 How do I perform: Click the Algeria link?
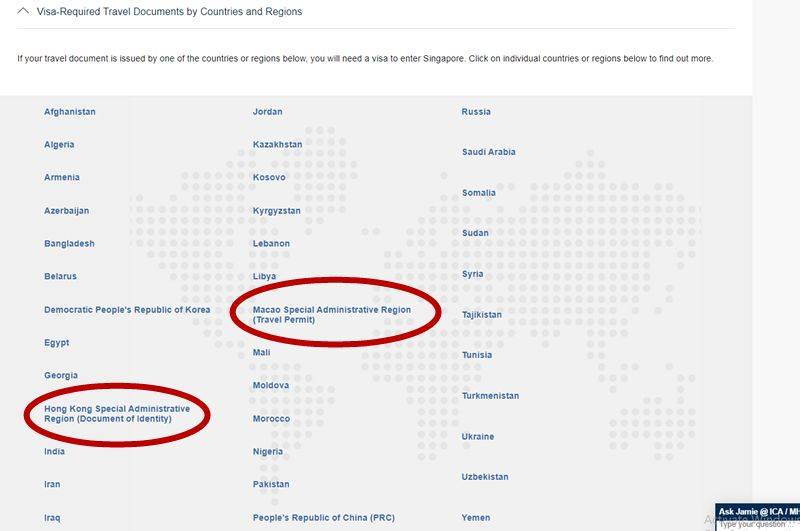pyautogui.click(x=59, y=145)
